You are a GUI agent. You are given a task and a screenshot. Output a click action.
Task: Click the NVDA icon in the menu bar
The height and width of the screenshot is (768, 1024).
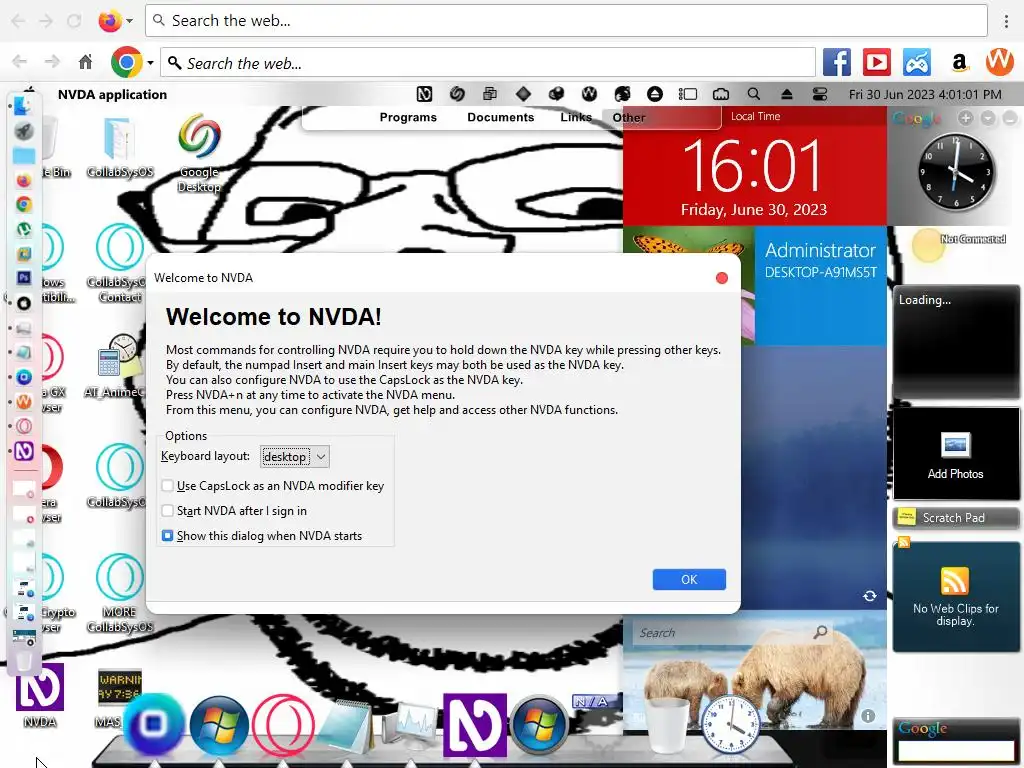coord(424,94)
